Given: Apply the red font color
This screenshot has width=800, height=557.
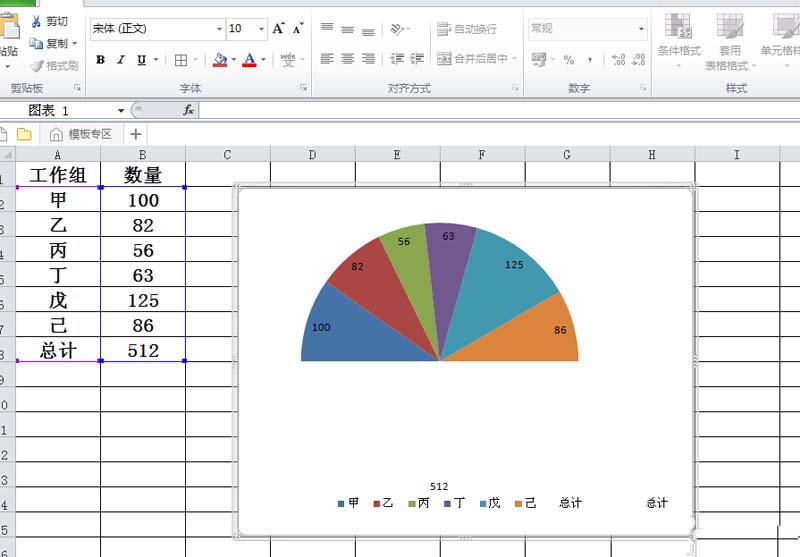Looking at the screenshot, I should [249, 60].
